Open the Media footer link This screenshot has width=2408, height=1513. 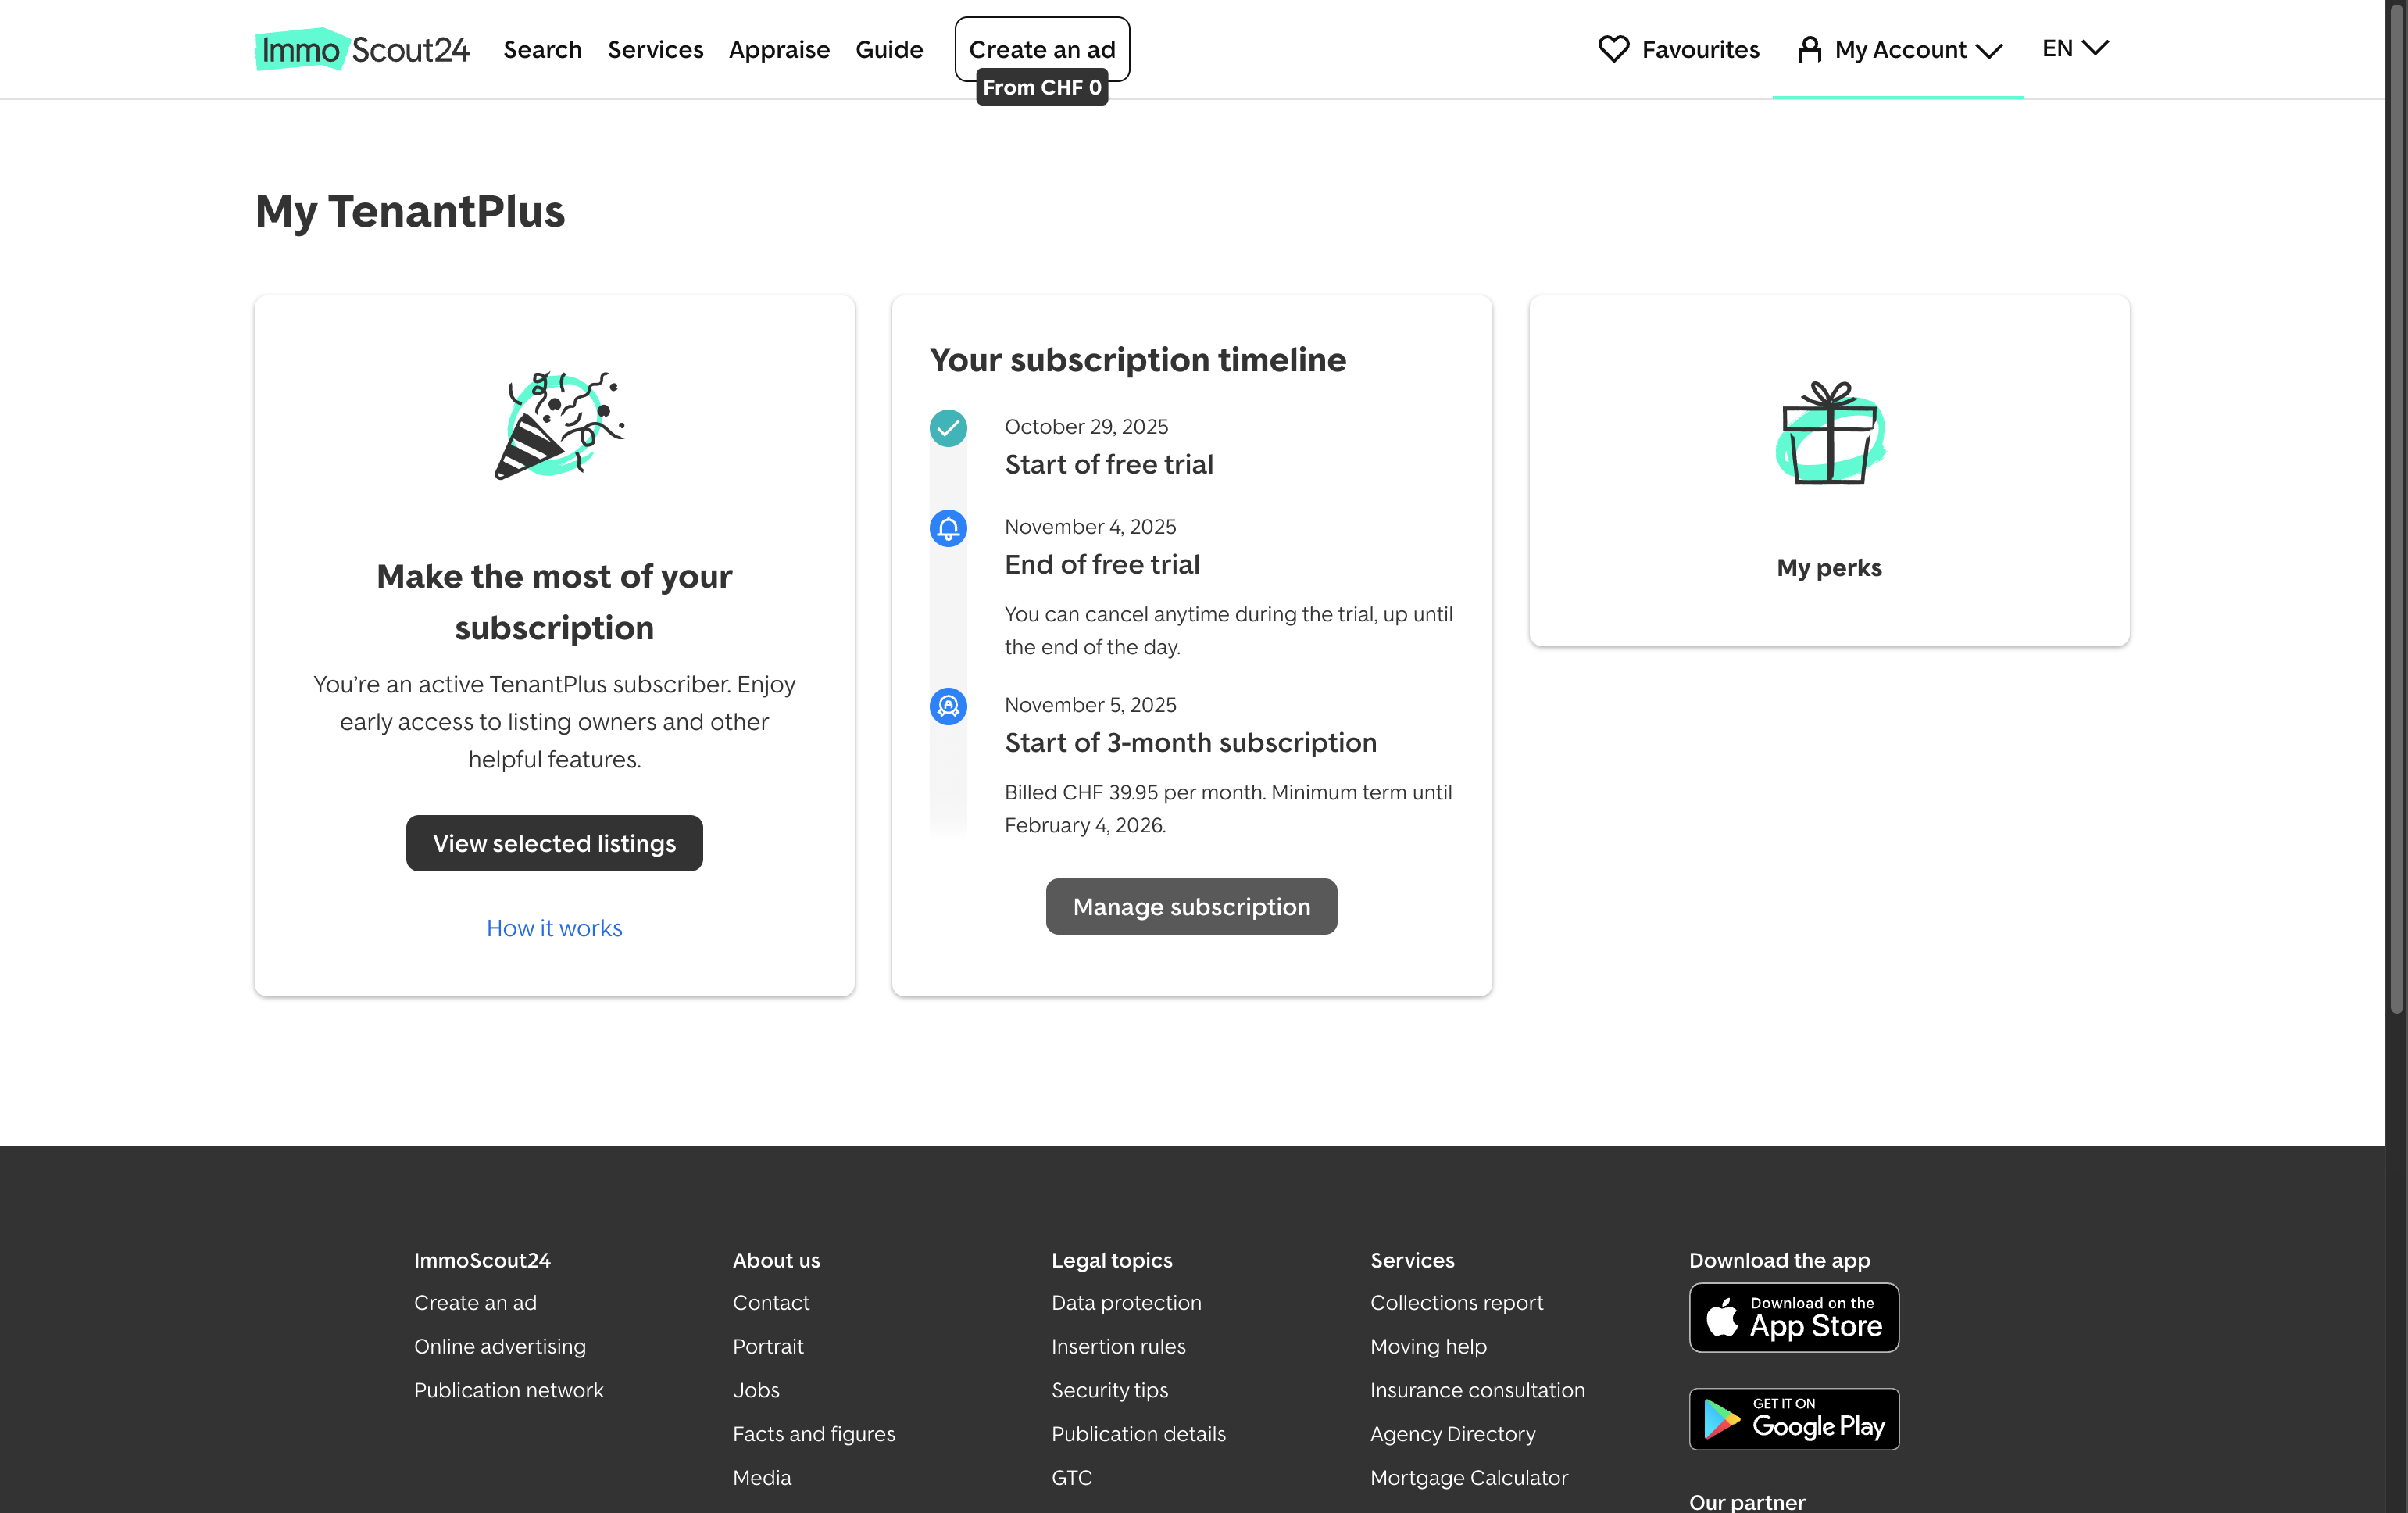[x=762, y=1478]
